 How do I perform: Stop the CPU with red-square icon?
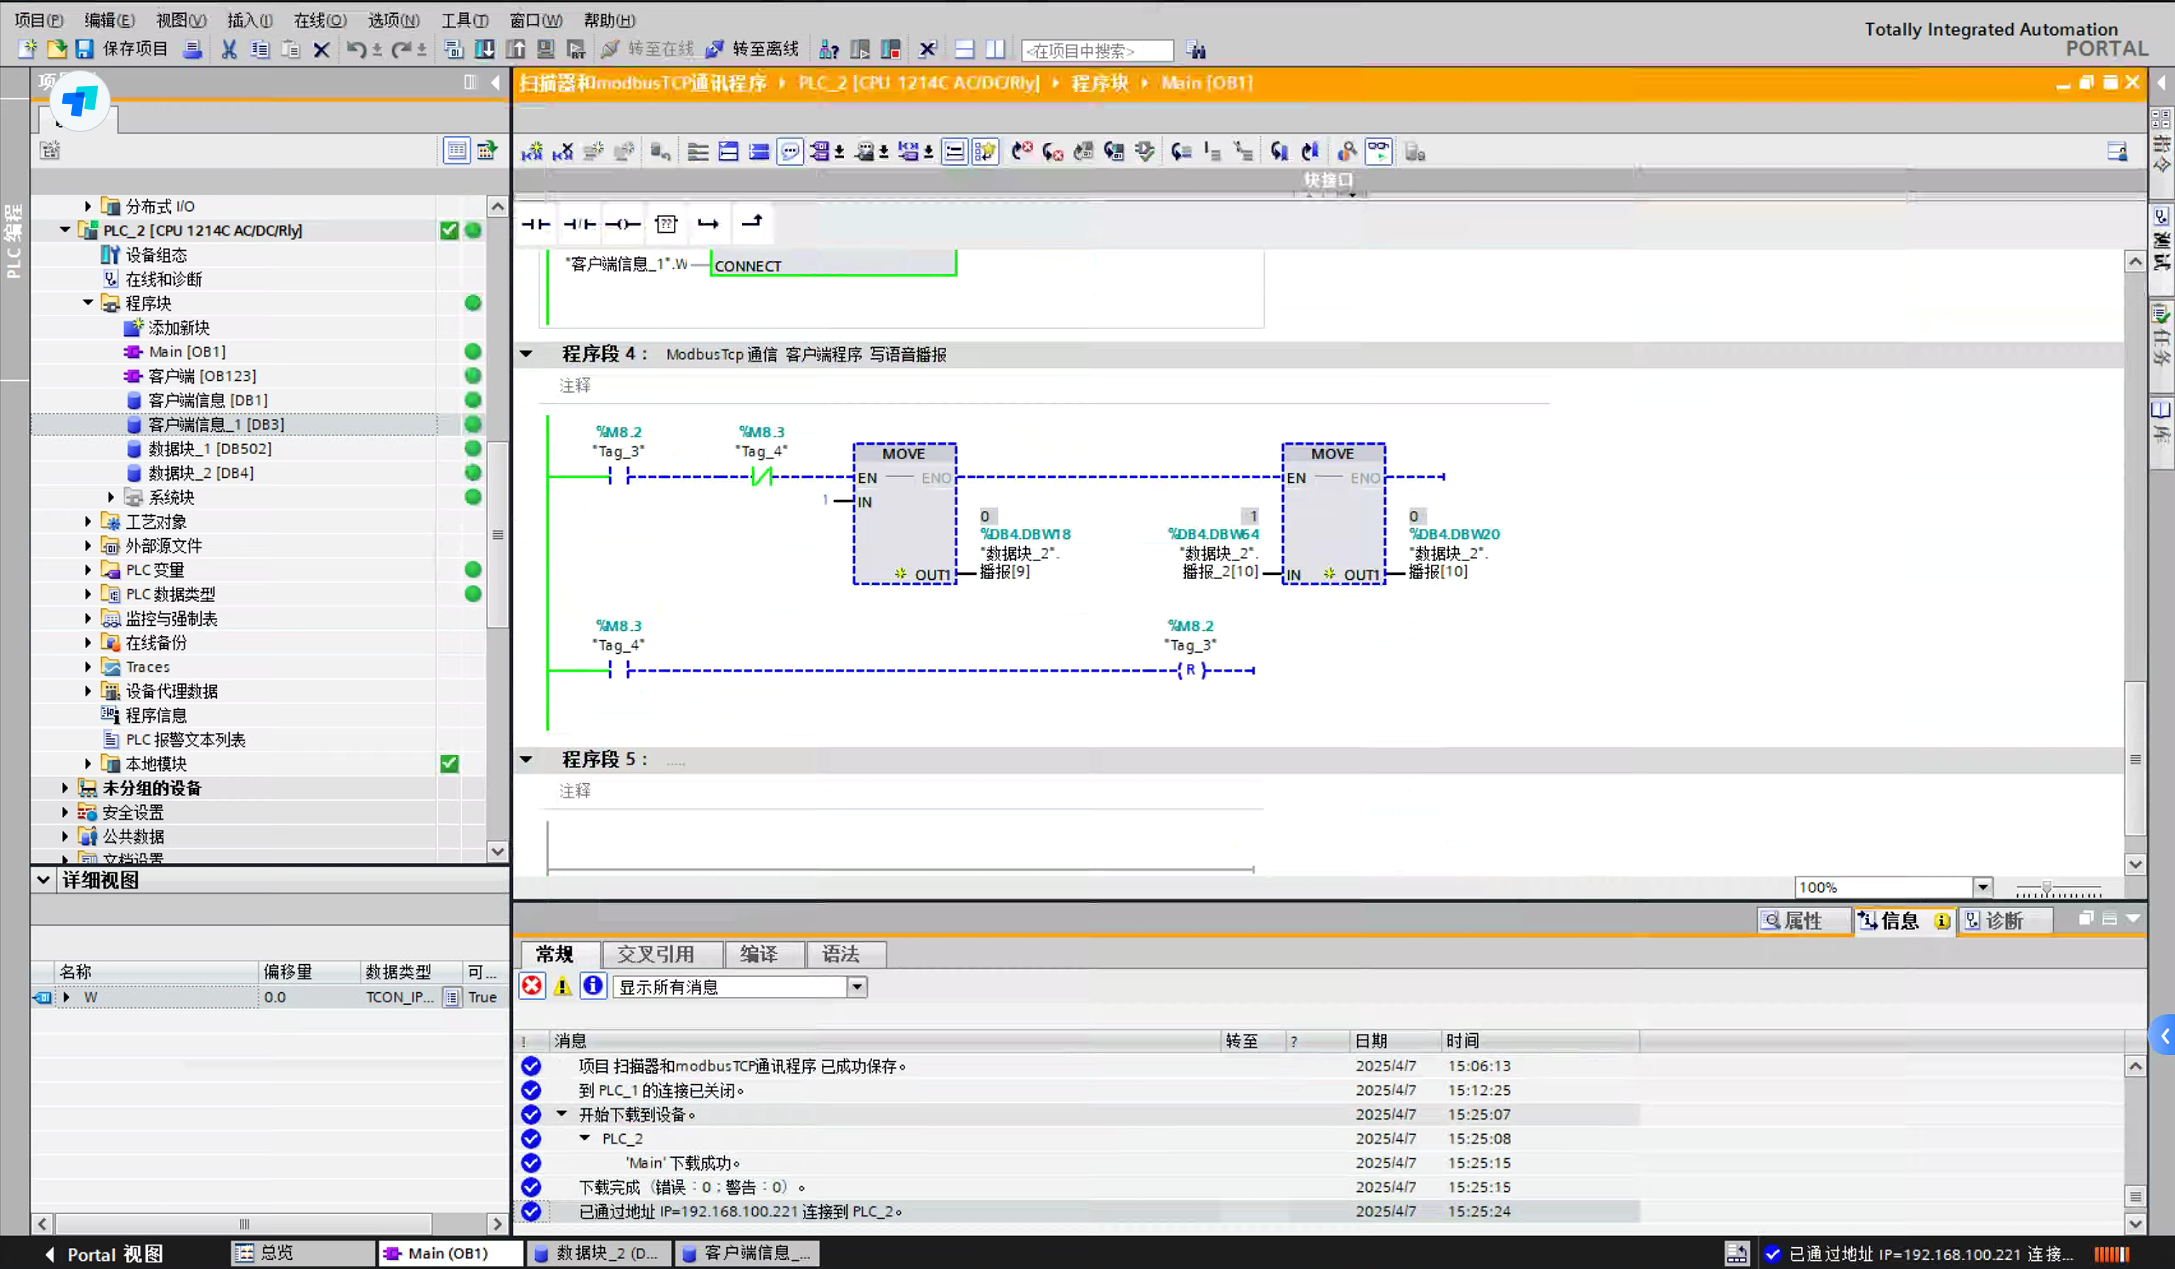pos(891,49)
